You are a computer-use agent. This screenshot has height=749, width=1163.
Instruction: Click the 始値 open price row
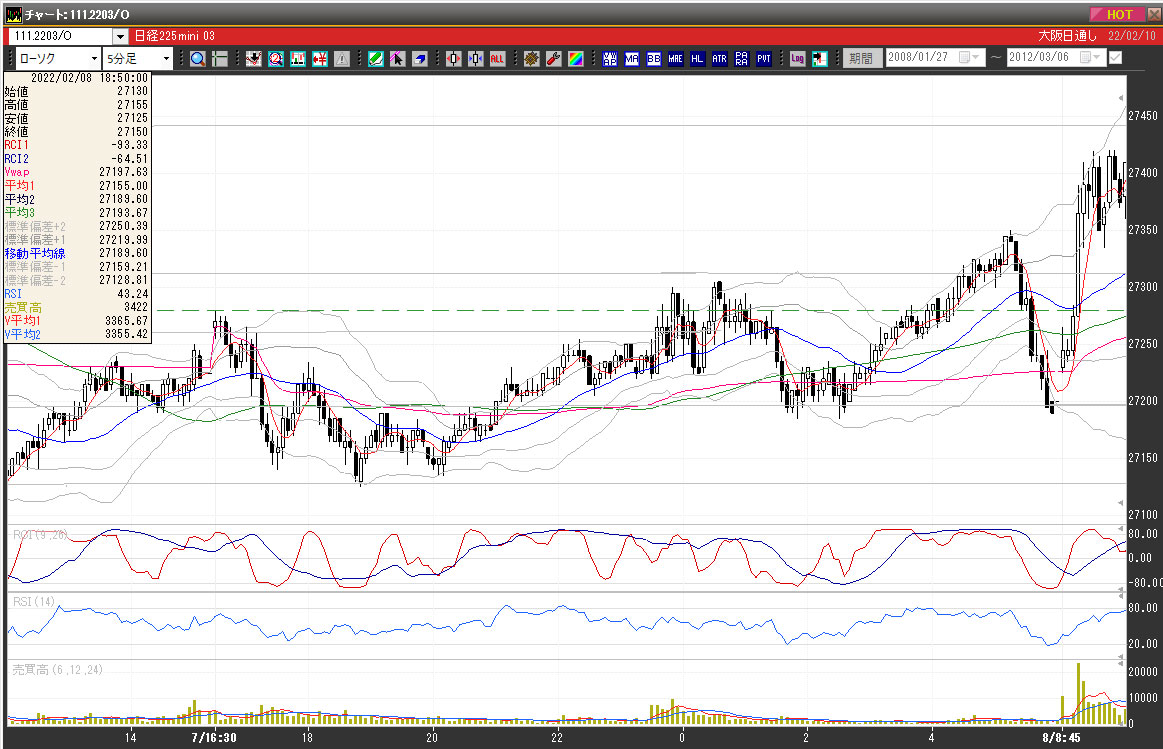click(x=76, y=91)
